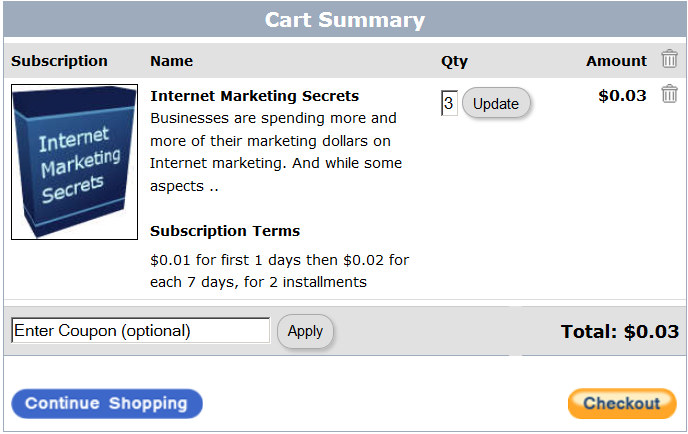Remove Internet Marketing Secrets using its trash icon
Image resolution: width=688 pixels, height=434 pixels.
[669, 95]
